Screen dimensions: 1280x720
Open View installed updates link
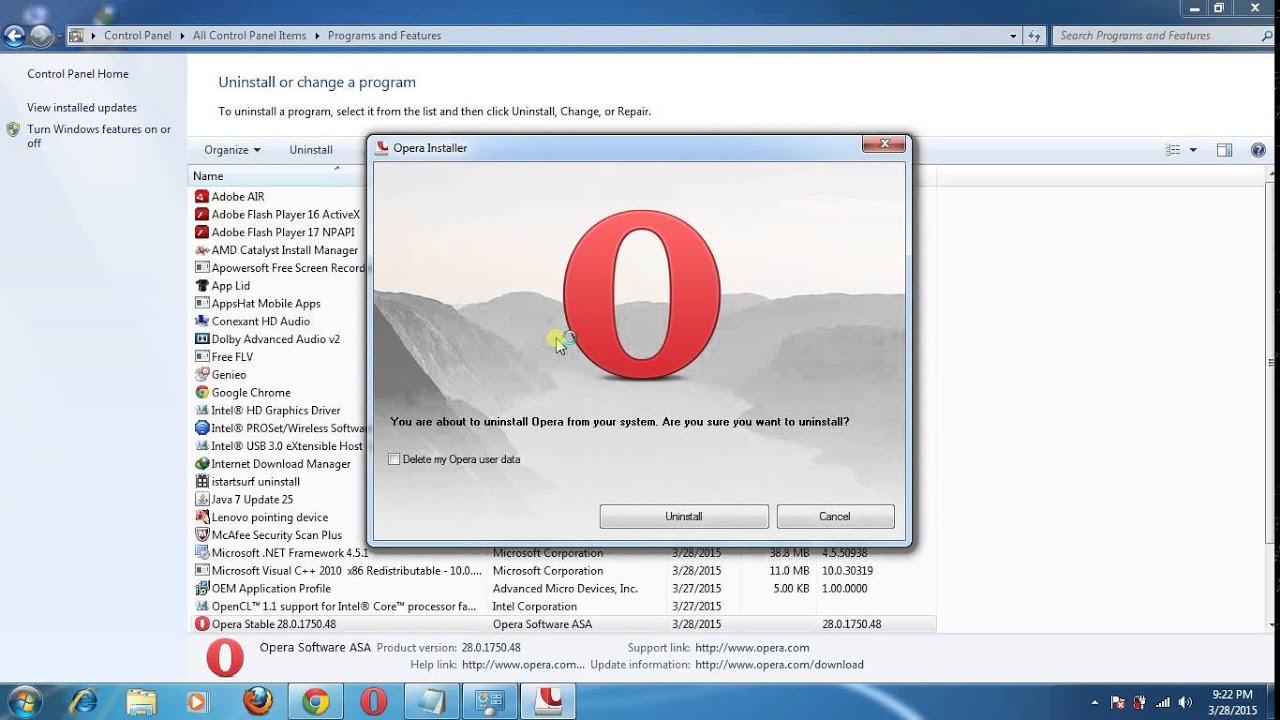coord(82,108)
